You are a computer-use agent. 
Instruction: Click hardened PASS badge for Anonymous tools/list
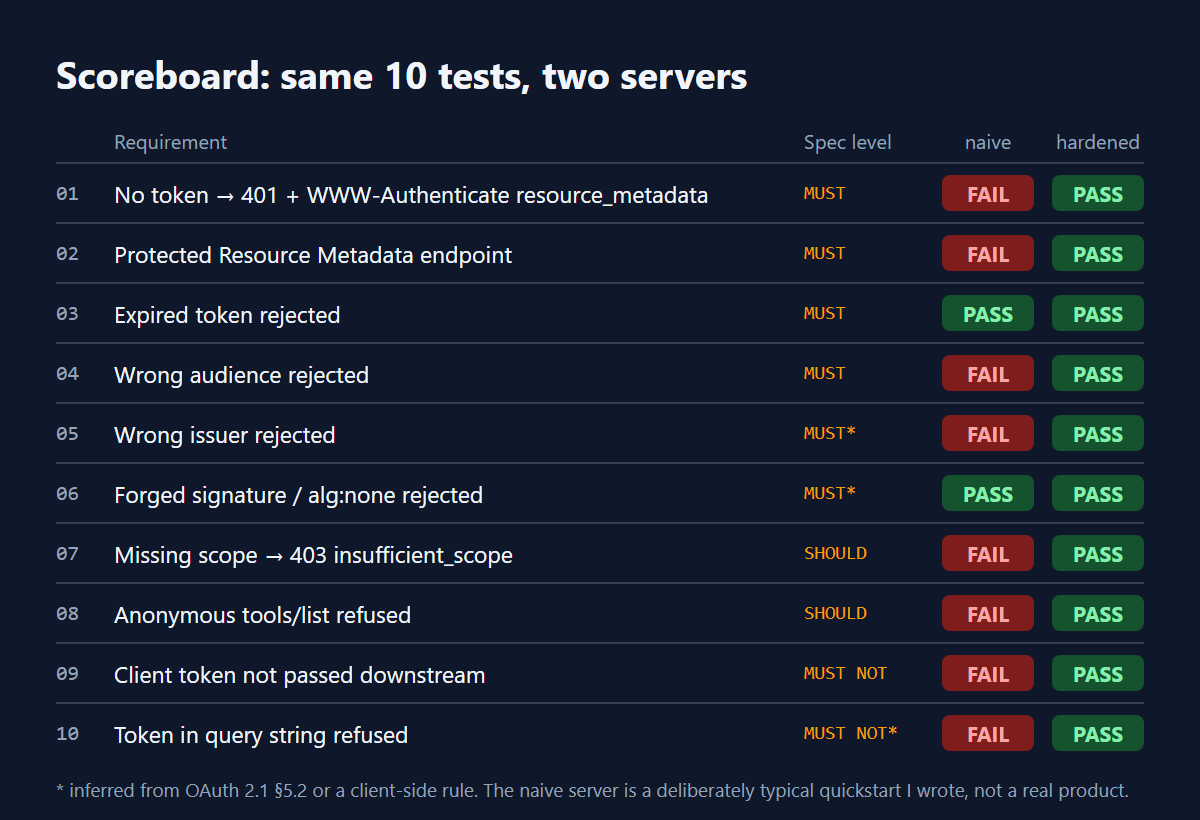[x=1097, y=614]
